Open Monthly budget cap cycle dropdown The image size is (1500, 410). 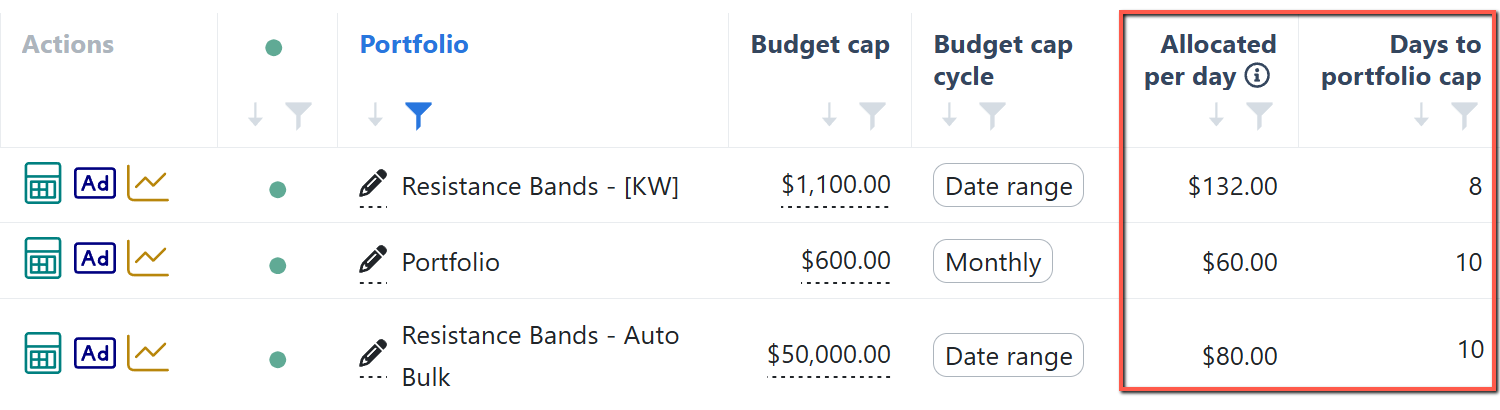click(x=993, y=262)
